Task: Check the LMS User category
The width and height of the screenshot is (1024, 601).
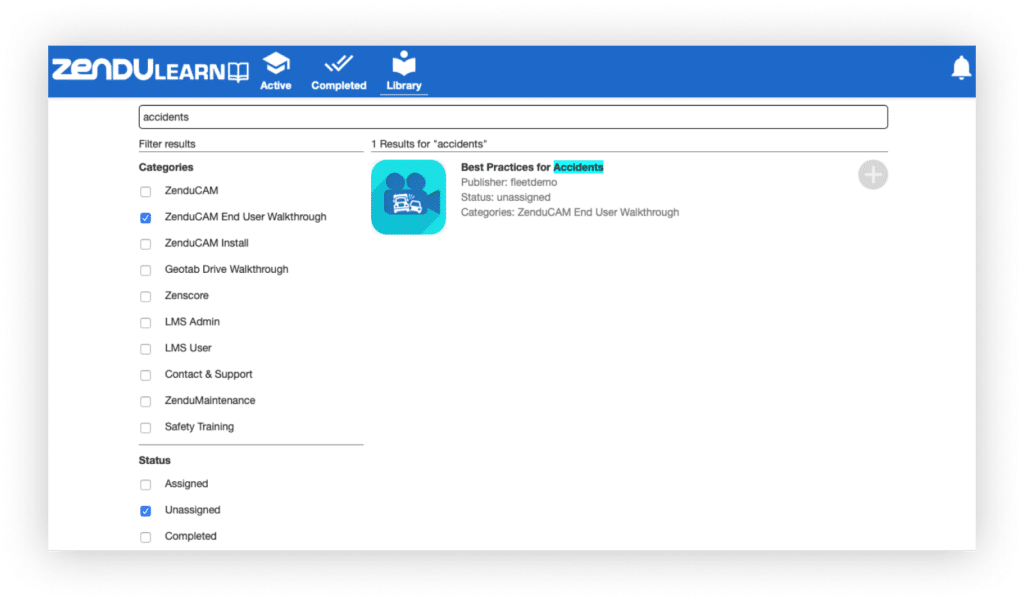Action: [146, 348]
